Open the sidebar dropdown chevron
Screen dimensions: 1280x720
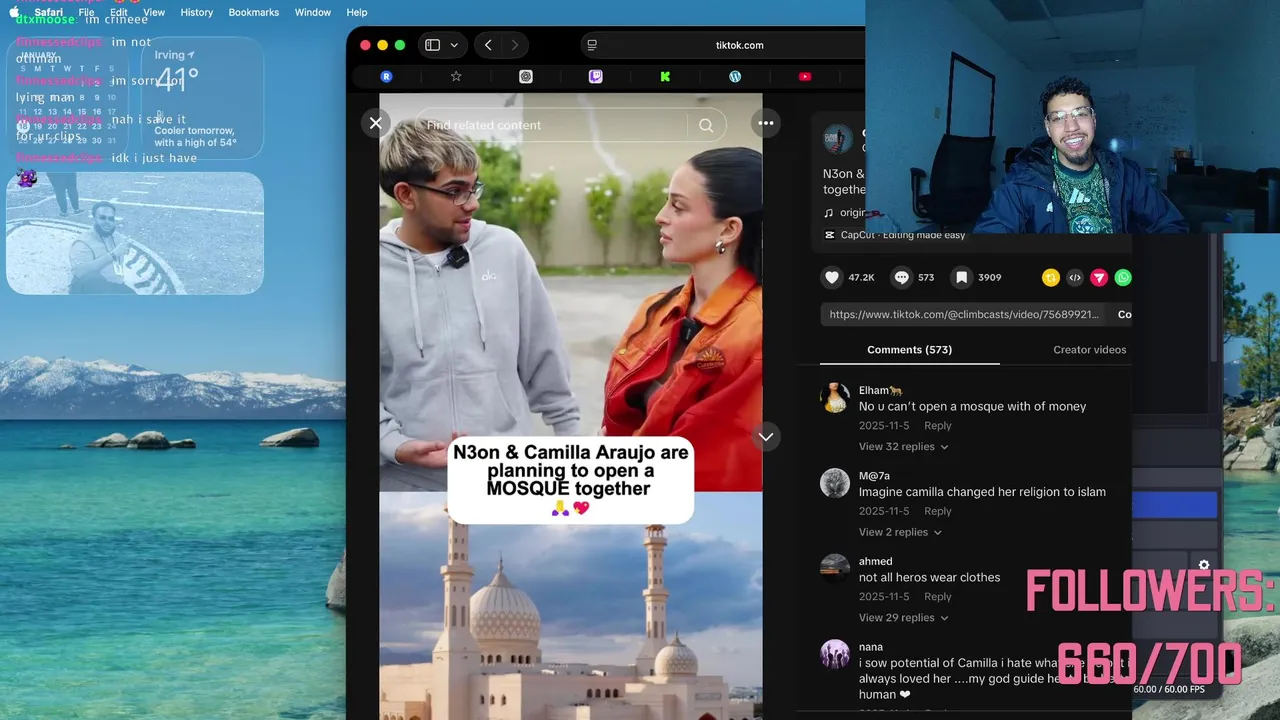pyautogui.click(x=454, y=45)
